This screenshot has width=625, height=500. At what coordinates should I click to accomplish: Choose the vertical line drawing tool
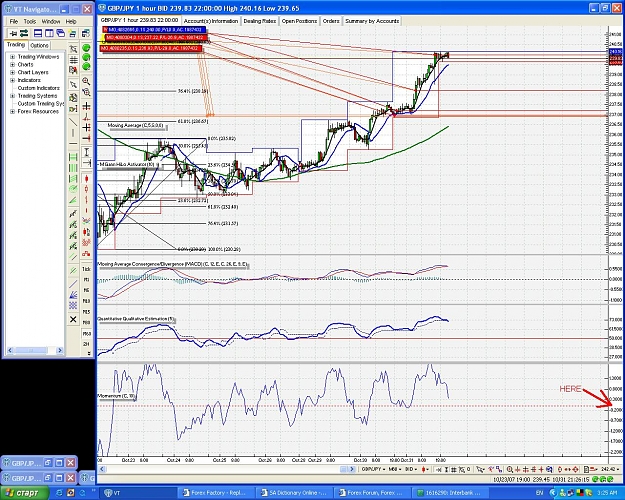(x=73, y=133)
